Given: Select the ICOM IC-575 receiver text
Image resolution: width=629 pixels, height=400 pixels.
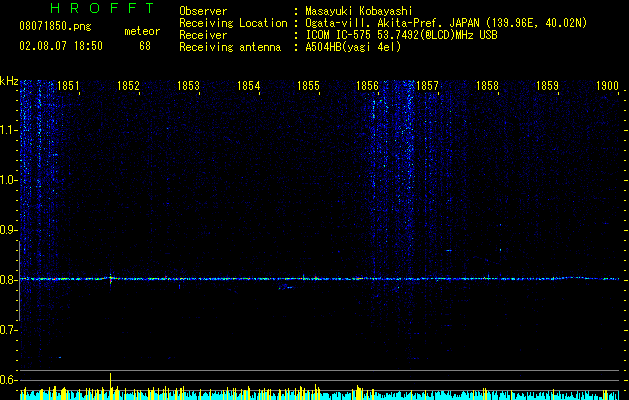Looking at the screenshot, I should click(401, 35).
